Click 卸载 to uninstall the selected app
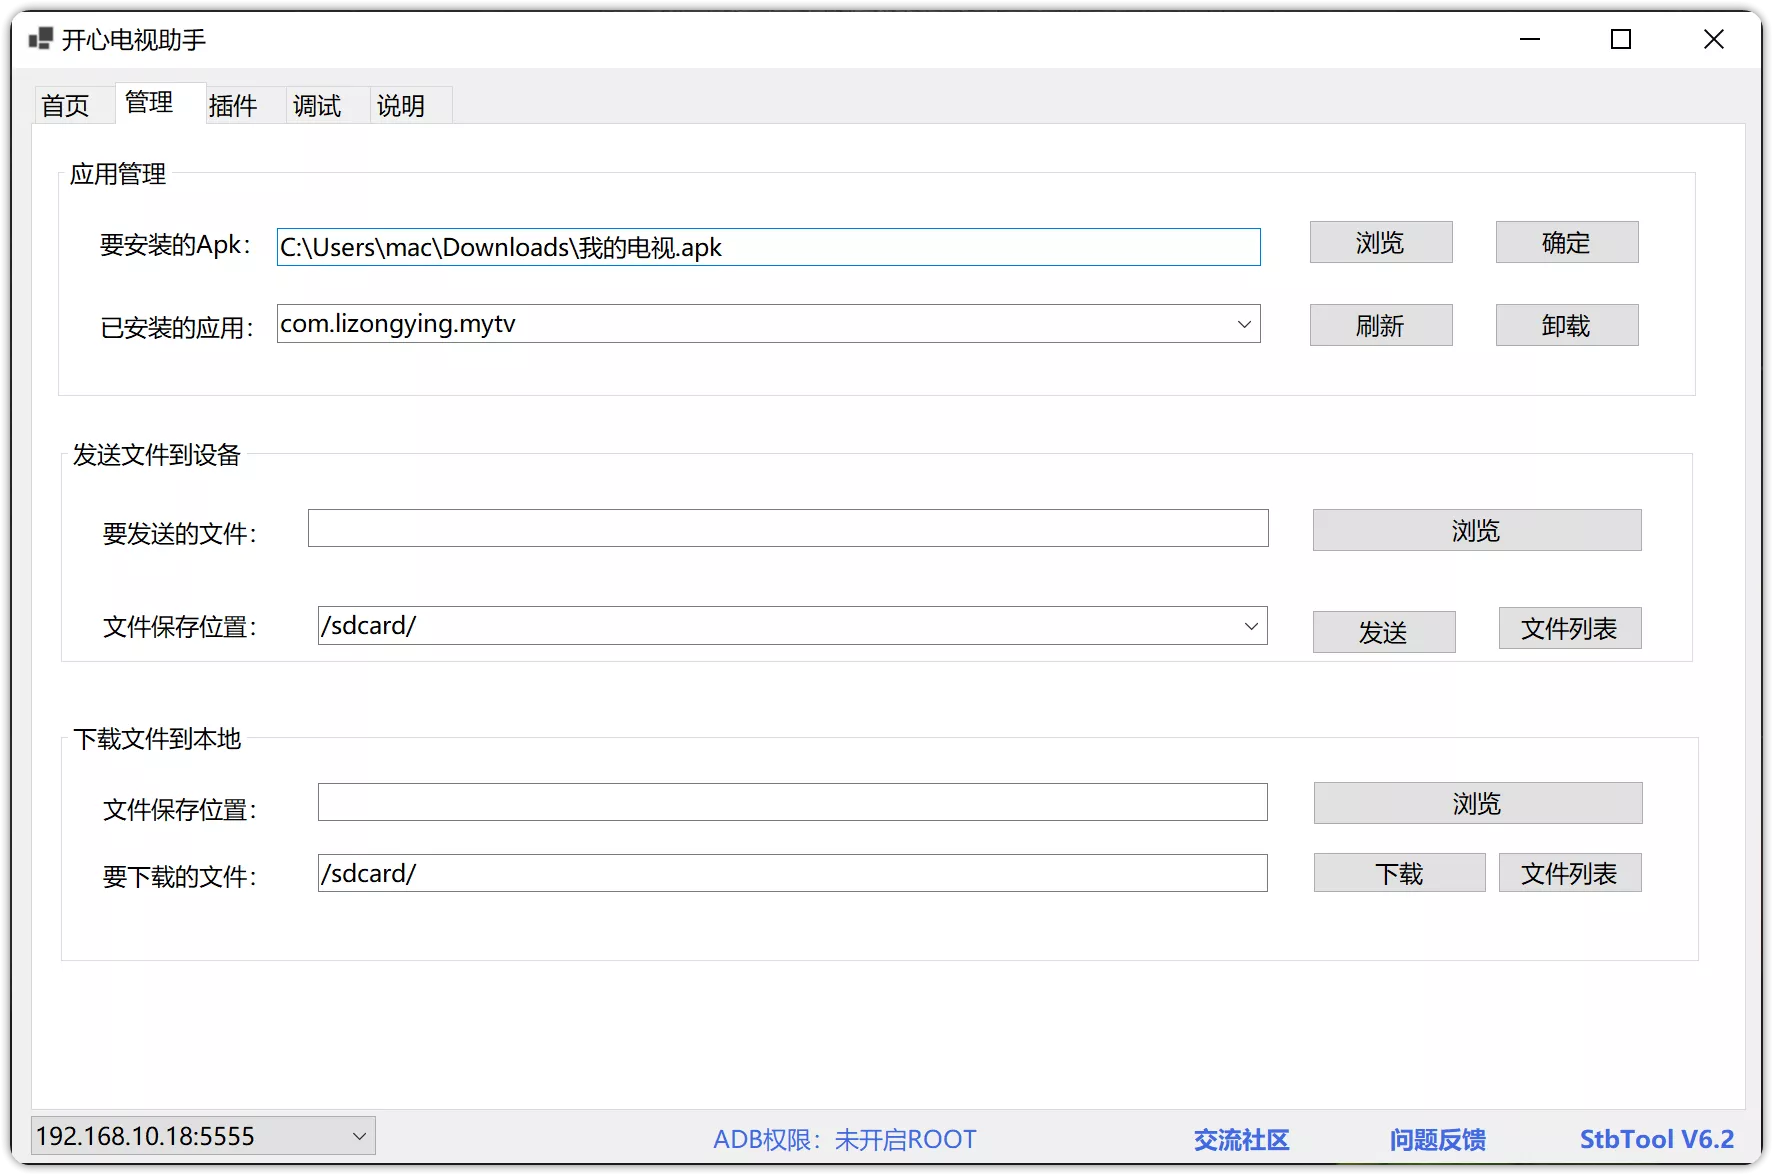The width and height of the screenshot is (1773, 1175). pos(1566,324)
